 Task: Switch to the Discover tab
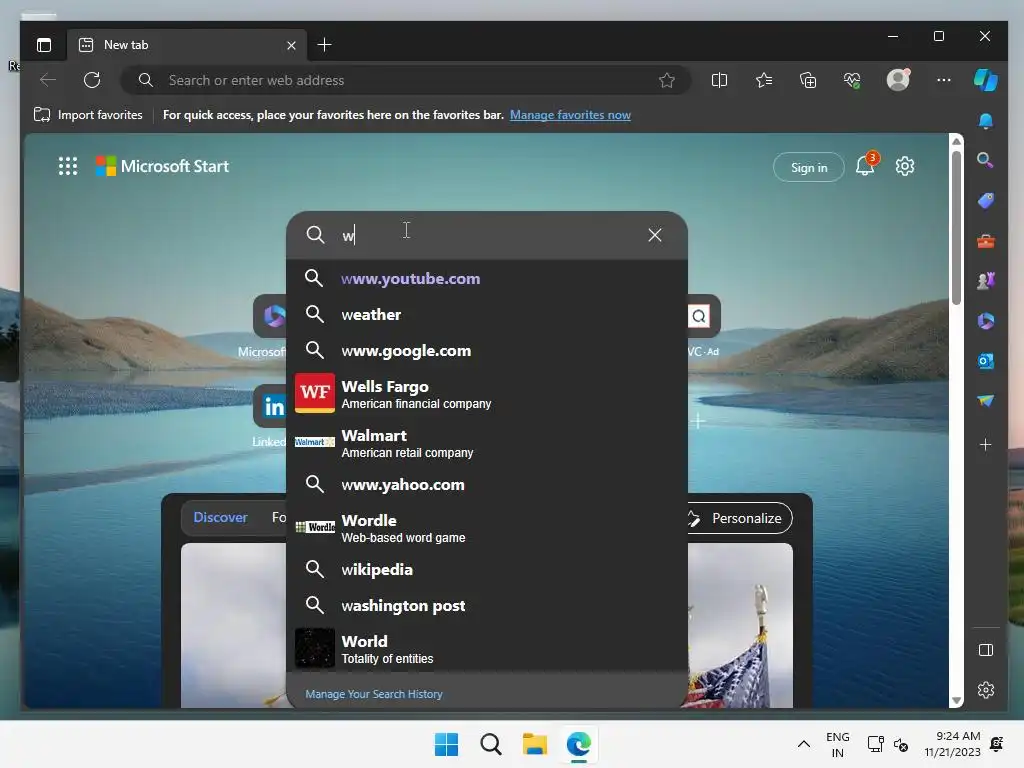220,517
